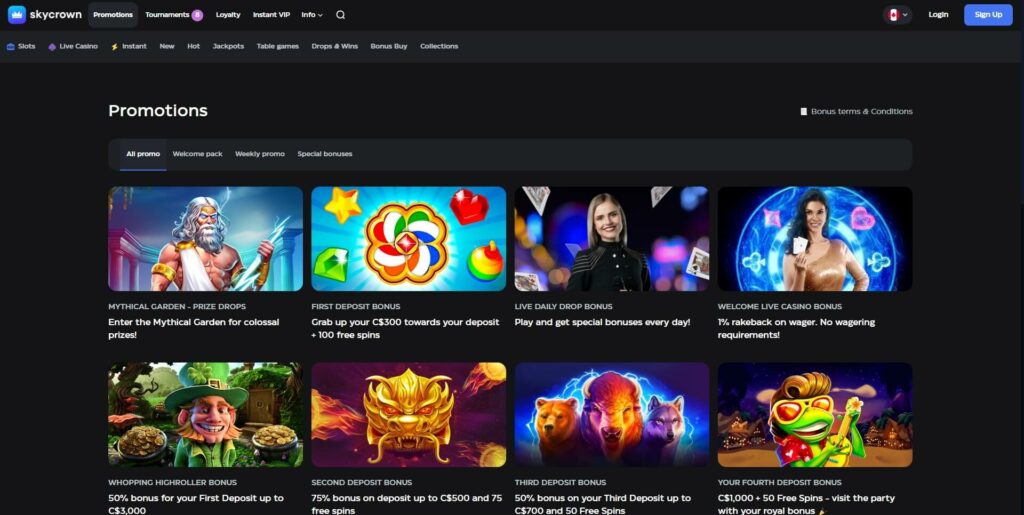This screenshot has width=1024, height=515.
Task: Click the Sign Up button
Action: (988, 14)
